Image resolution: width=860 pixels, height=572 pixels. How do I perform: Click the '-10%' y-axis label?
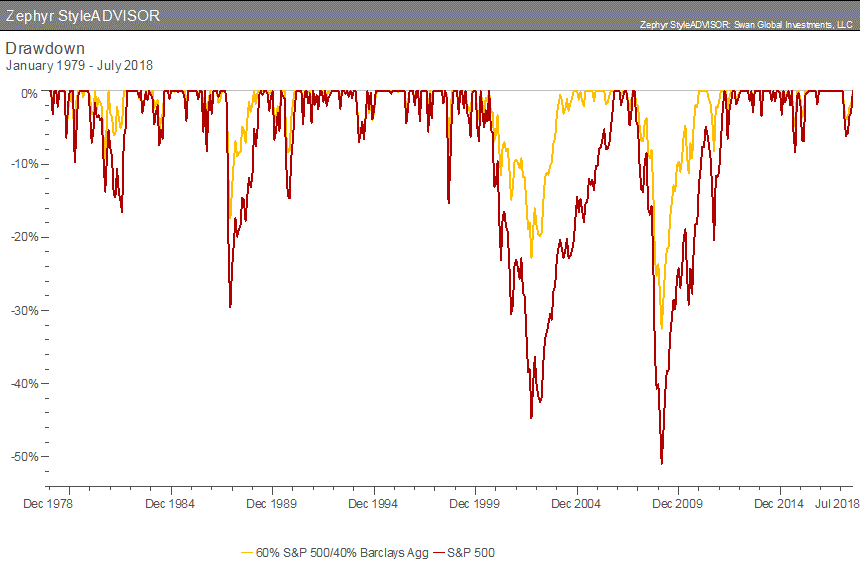[x=25, y=164]
